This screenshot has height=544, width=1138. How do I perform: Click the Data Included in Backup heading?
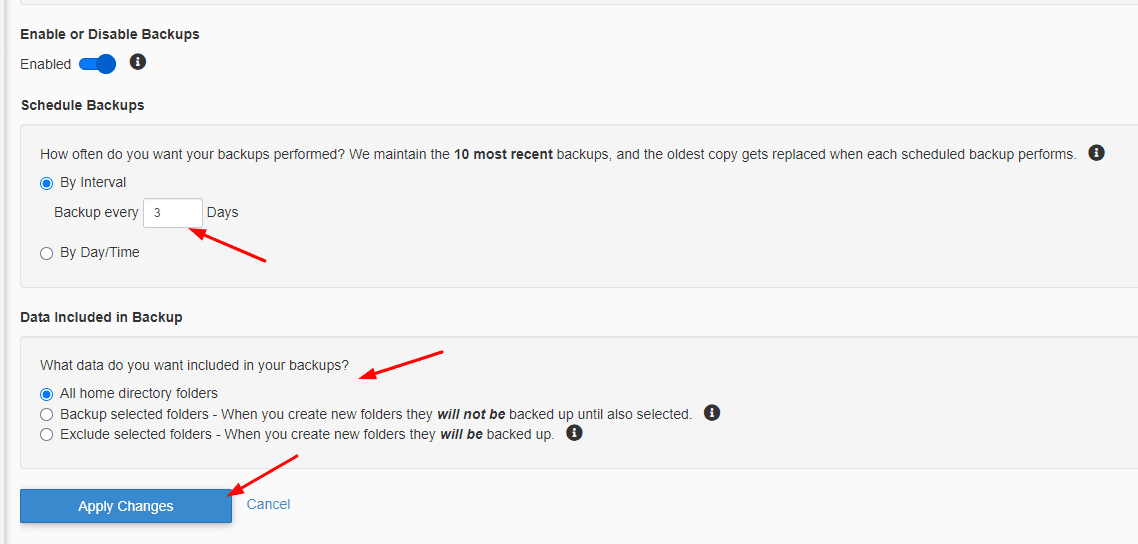(x=101, y=317)
